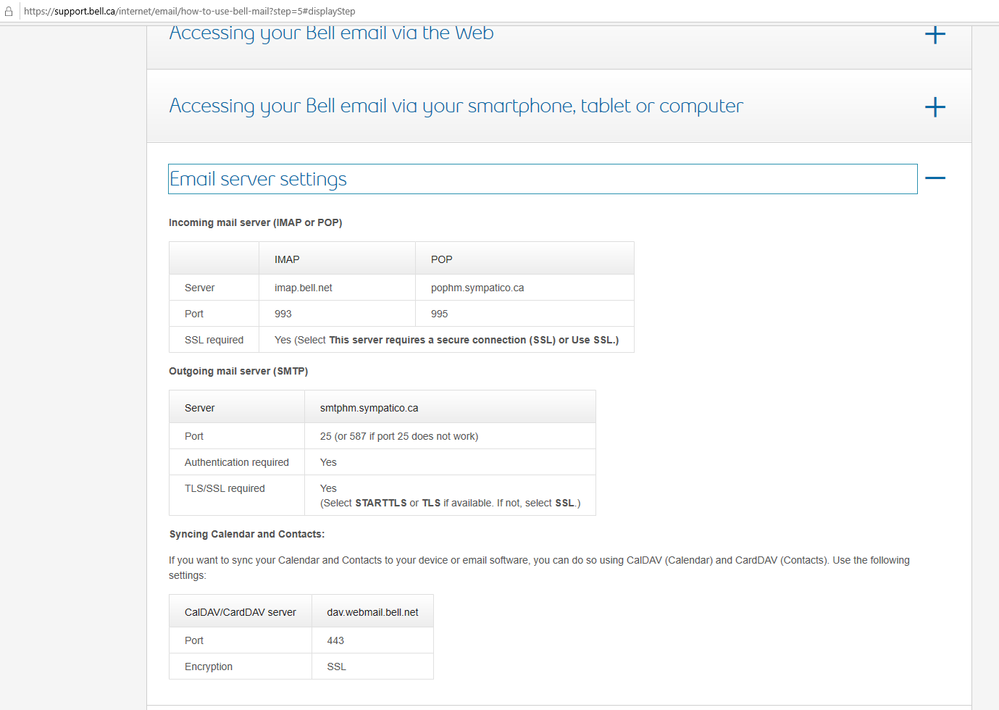The width and height of the screenshot is (999, 710).
Task: Click the "Syncing Calendar and Contacts:" heading
Action: pyautogui.click(x=247, y=534)
